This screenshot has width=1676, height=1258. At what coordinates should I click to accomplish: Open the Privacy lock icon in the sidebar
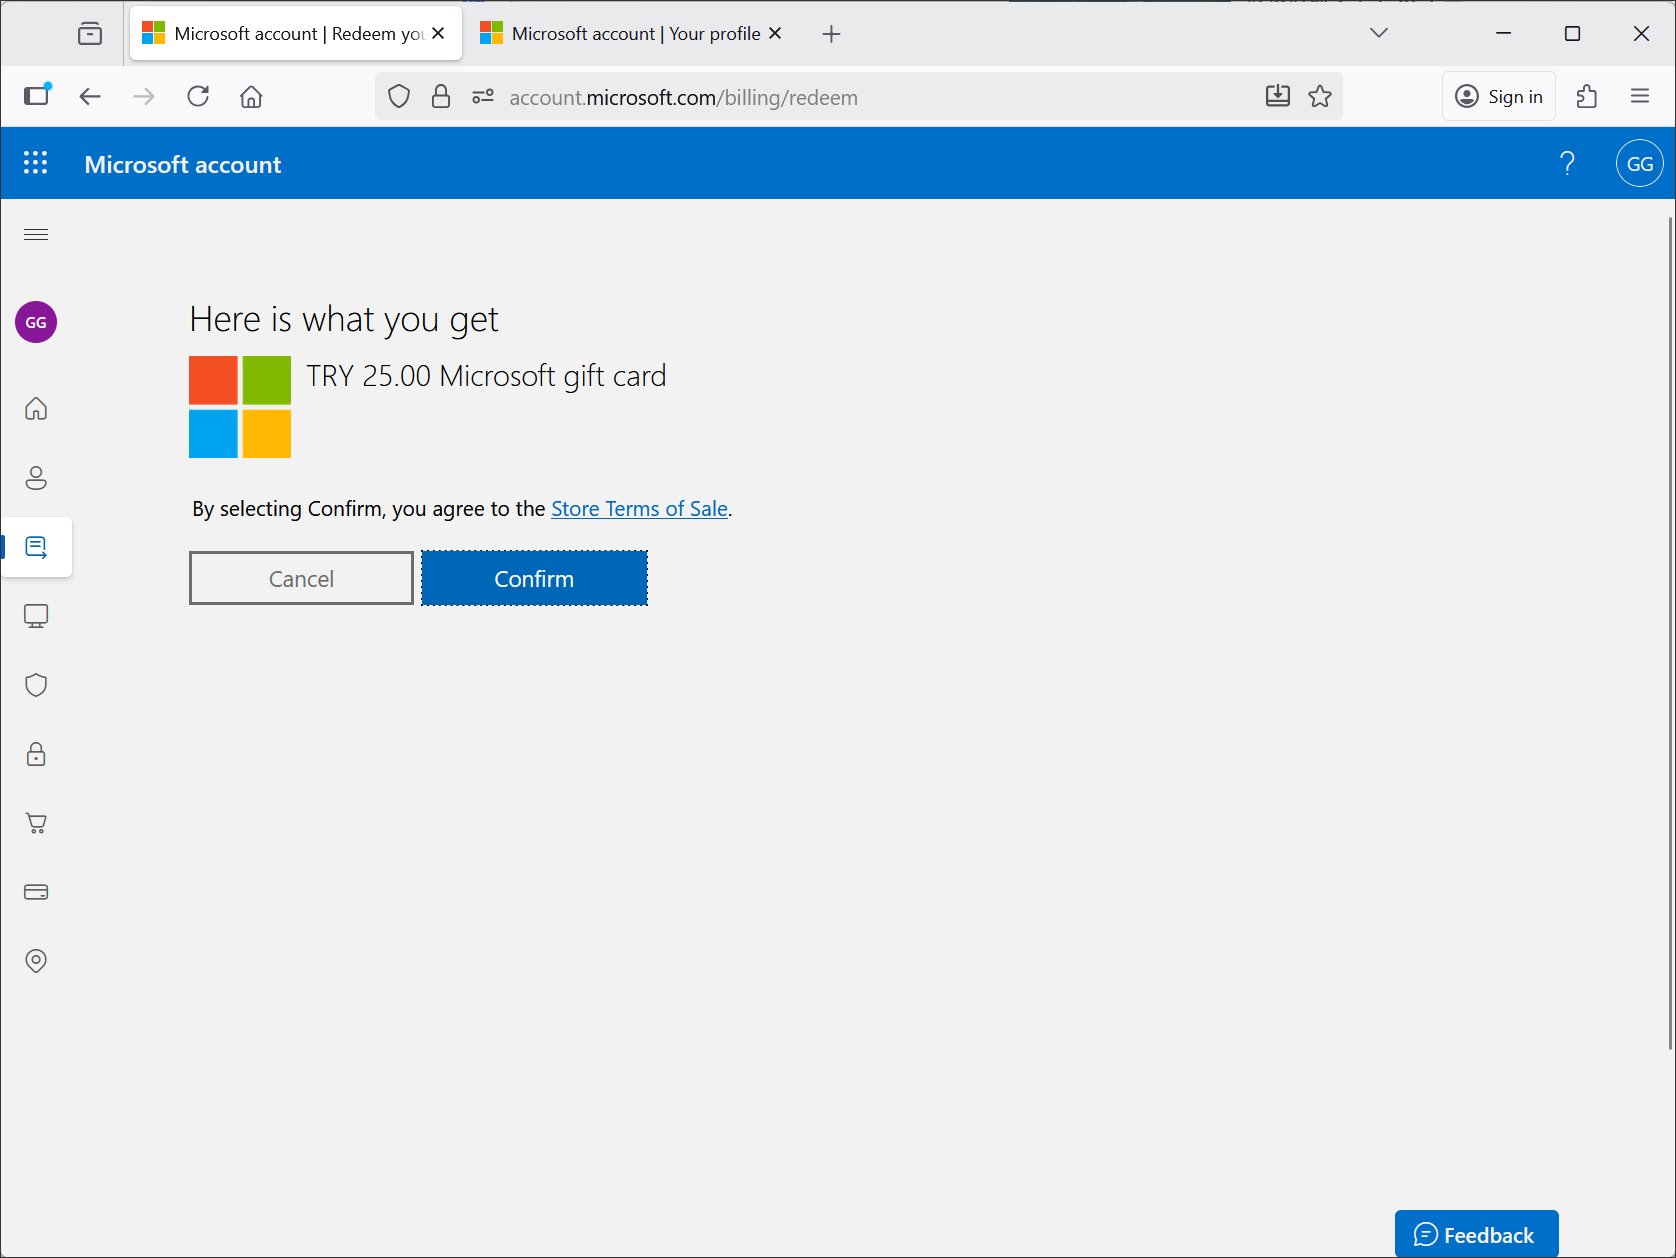click(x=36, y=754)
